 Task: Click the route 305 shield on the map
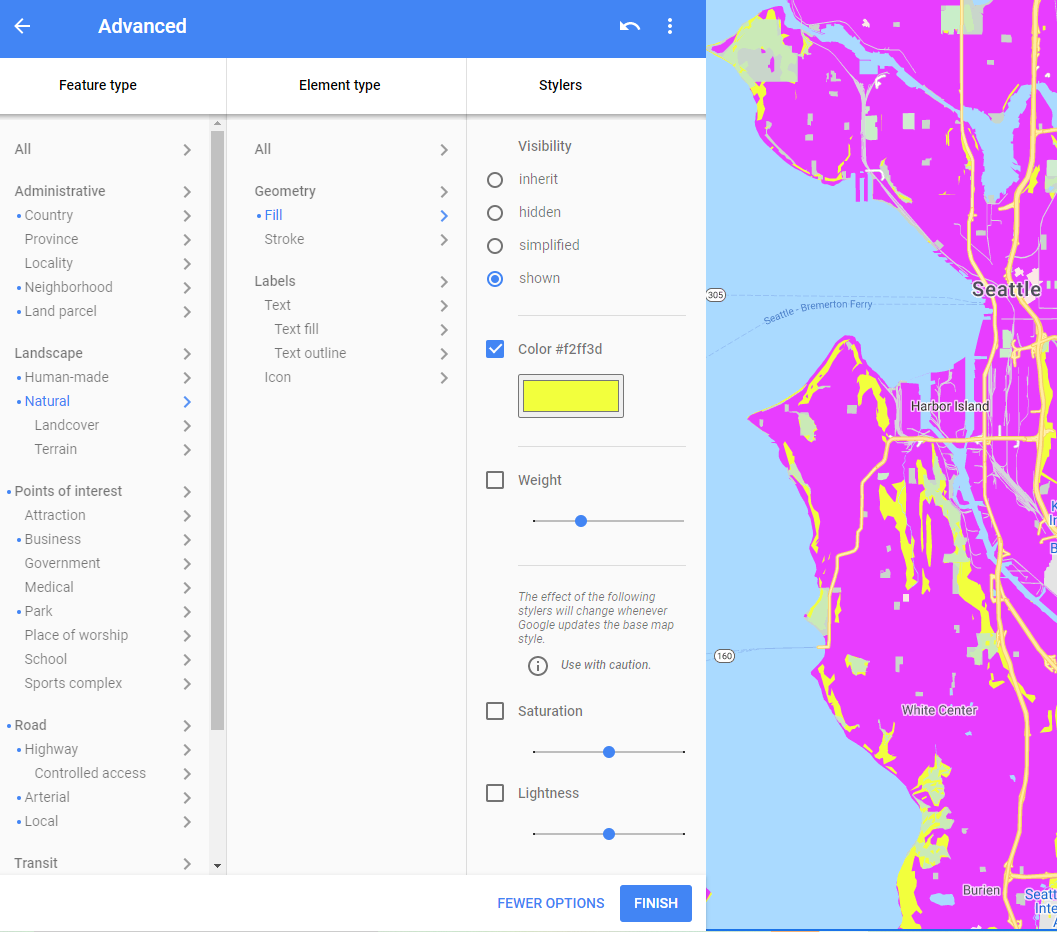pyautogui.click(x=715, y=295)
